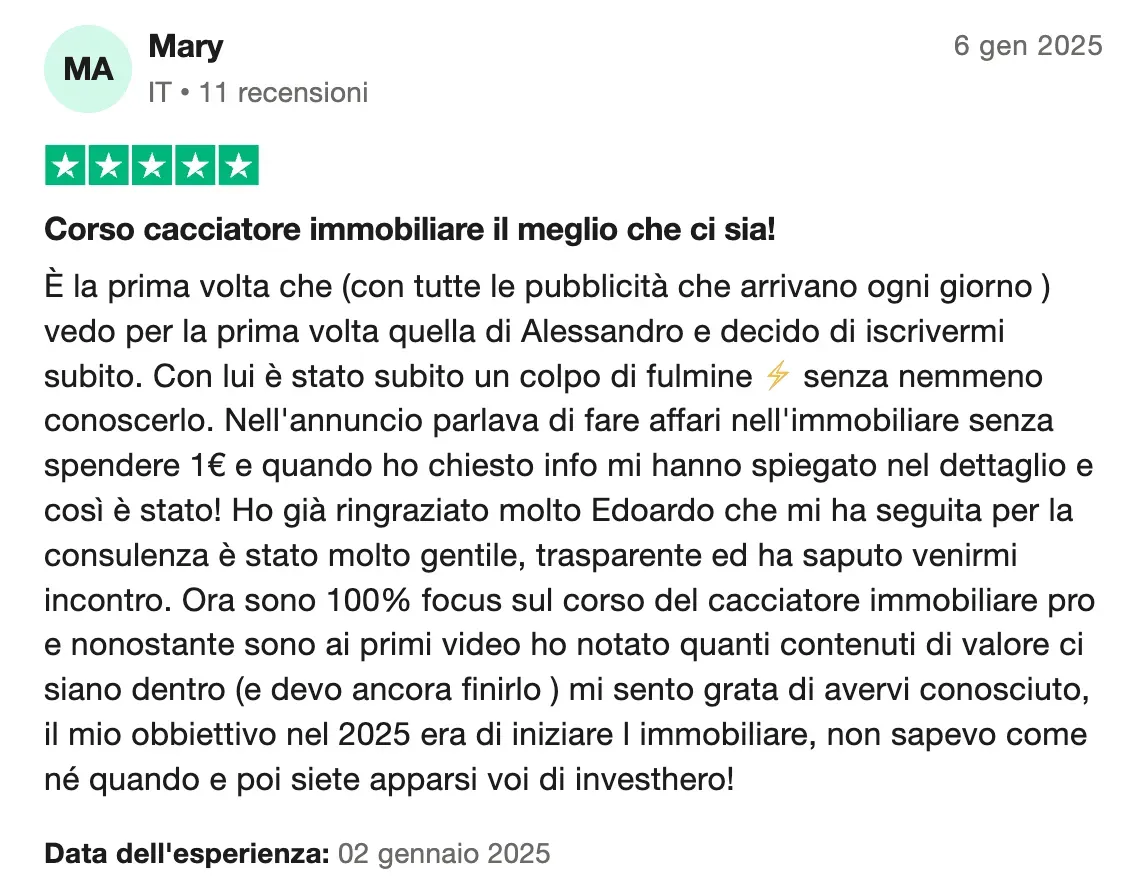
Task: Click the second green rating star
Action: (x=108, y=166)
